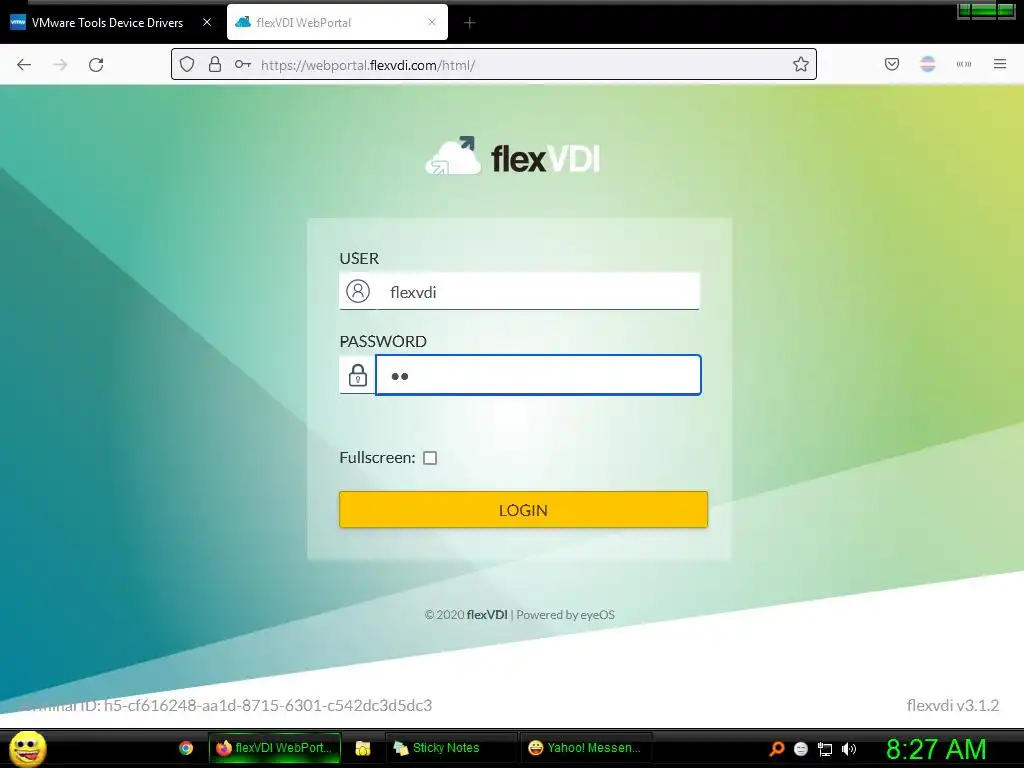Viewport: 1024px width, 768px height.
Task: Close the VMware Tools Device Drivers tab
Action: 207,22
